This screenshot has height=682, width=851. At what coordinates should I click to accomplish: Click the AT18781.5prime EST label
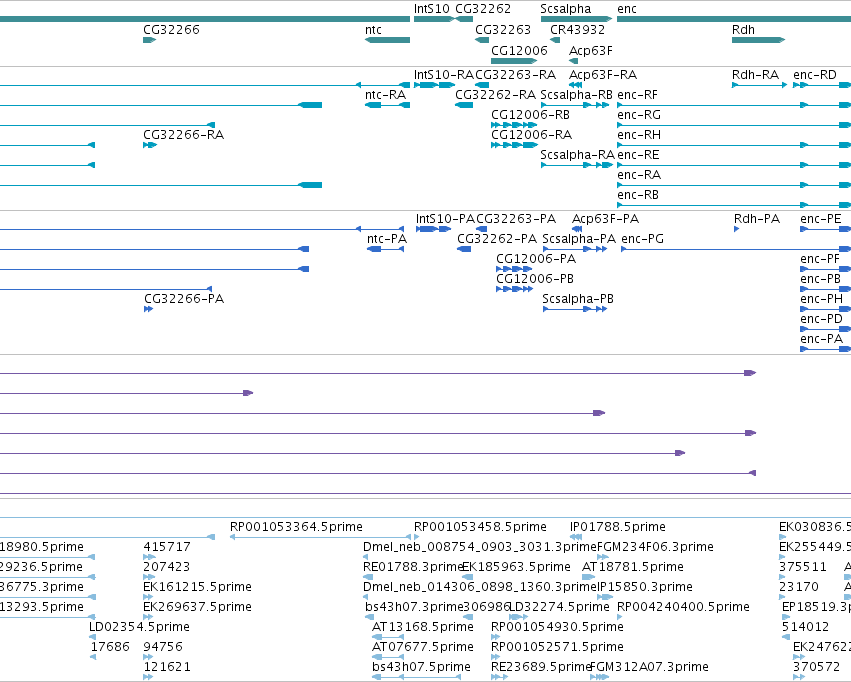point(632,567)
